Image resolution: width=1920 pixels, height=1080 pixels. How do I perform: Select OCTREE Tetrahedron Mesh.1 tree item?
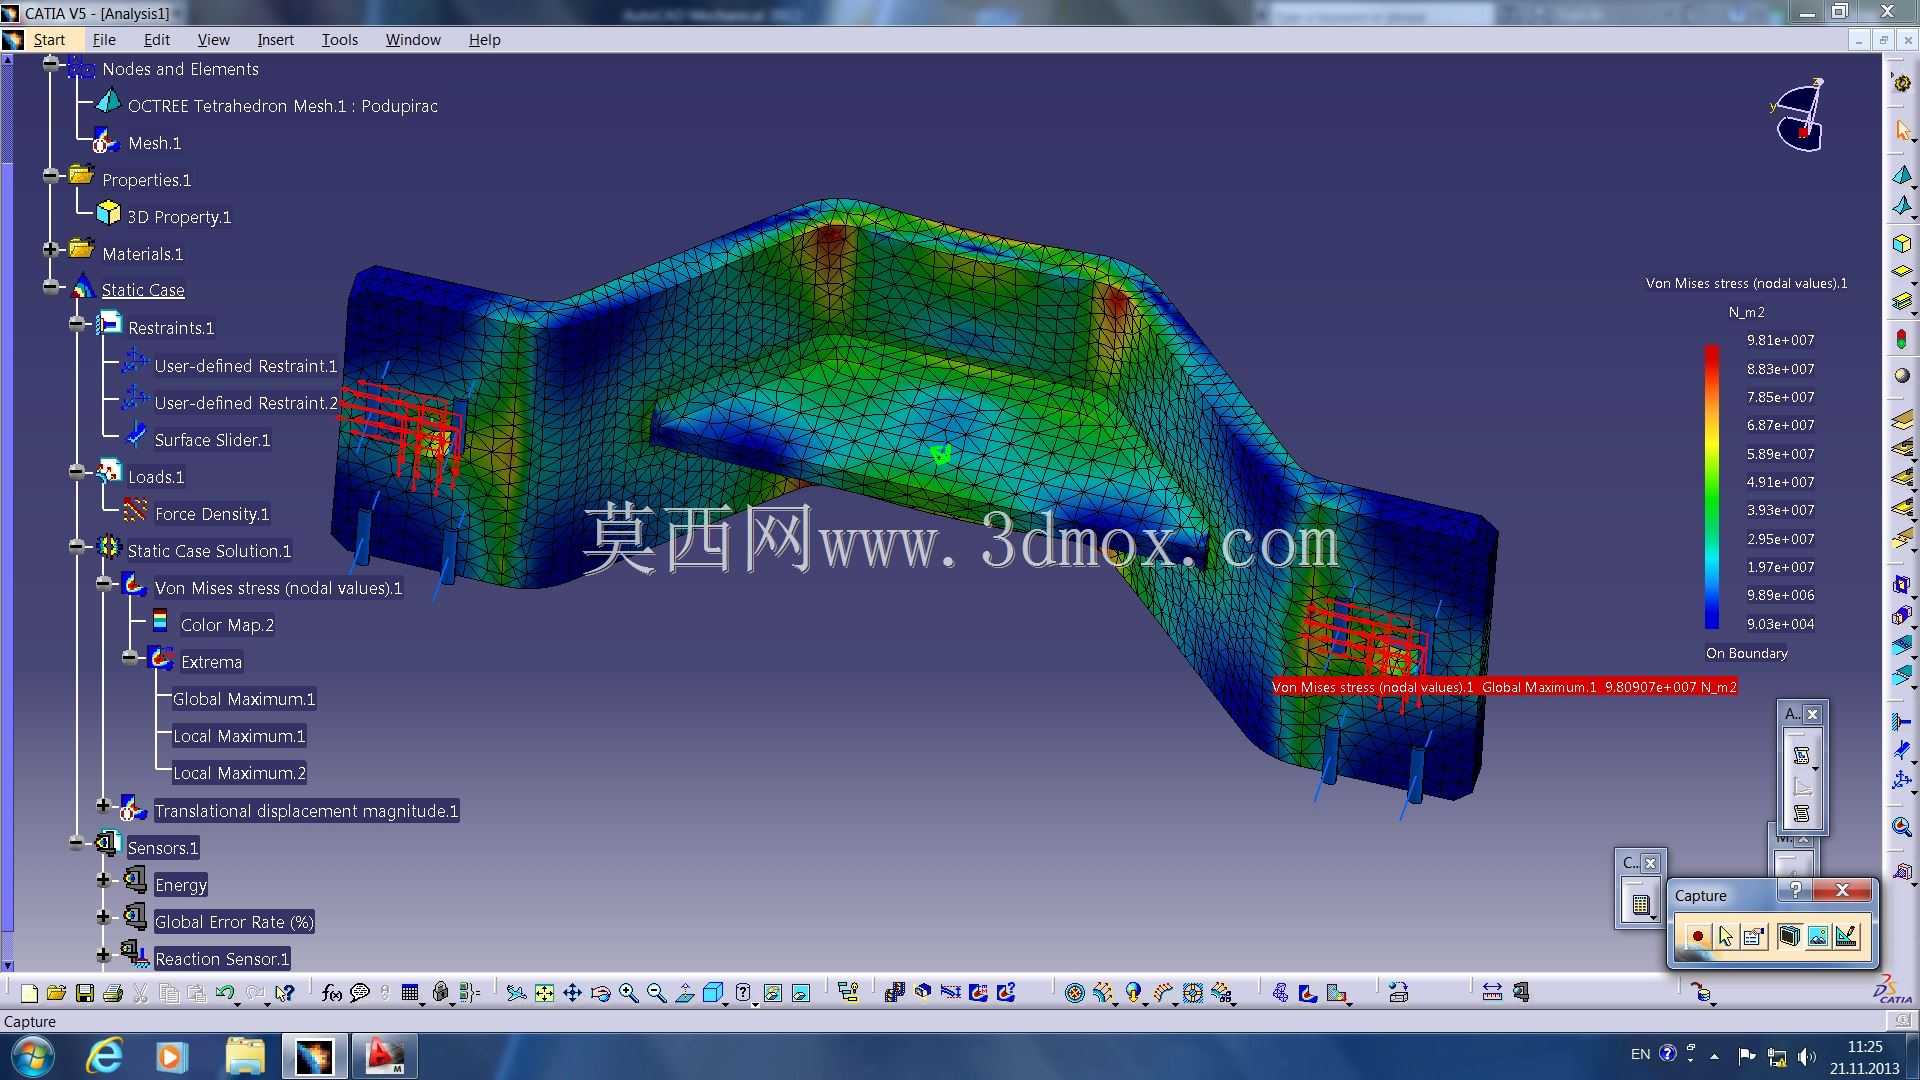(283, 106)
